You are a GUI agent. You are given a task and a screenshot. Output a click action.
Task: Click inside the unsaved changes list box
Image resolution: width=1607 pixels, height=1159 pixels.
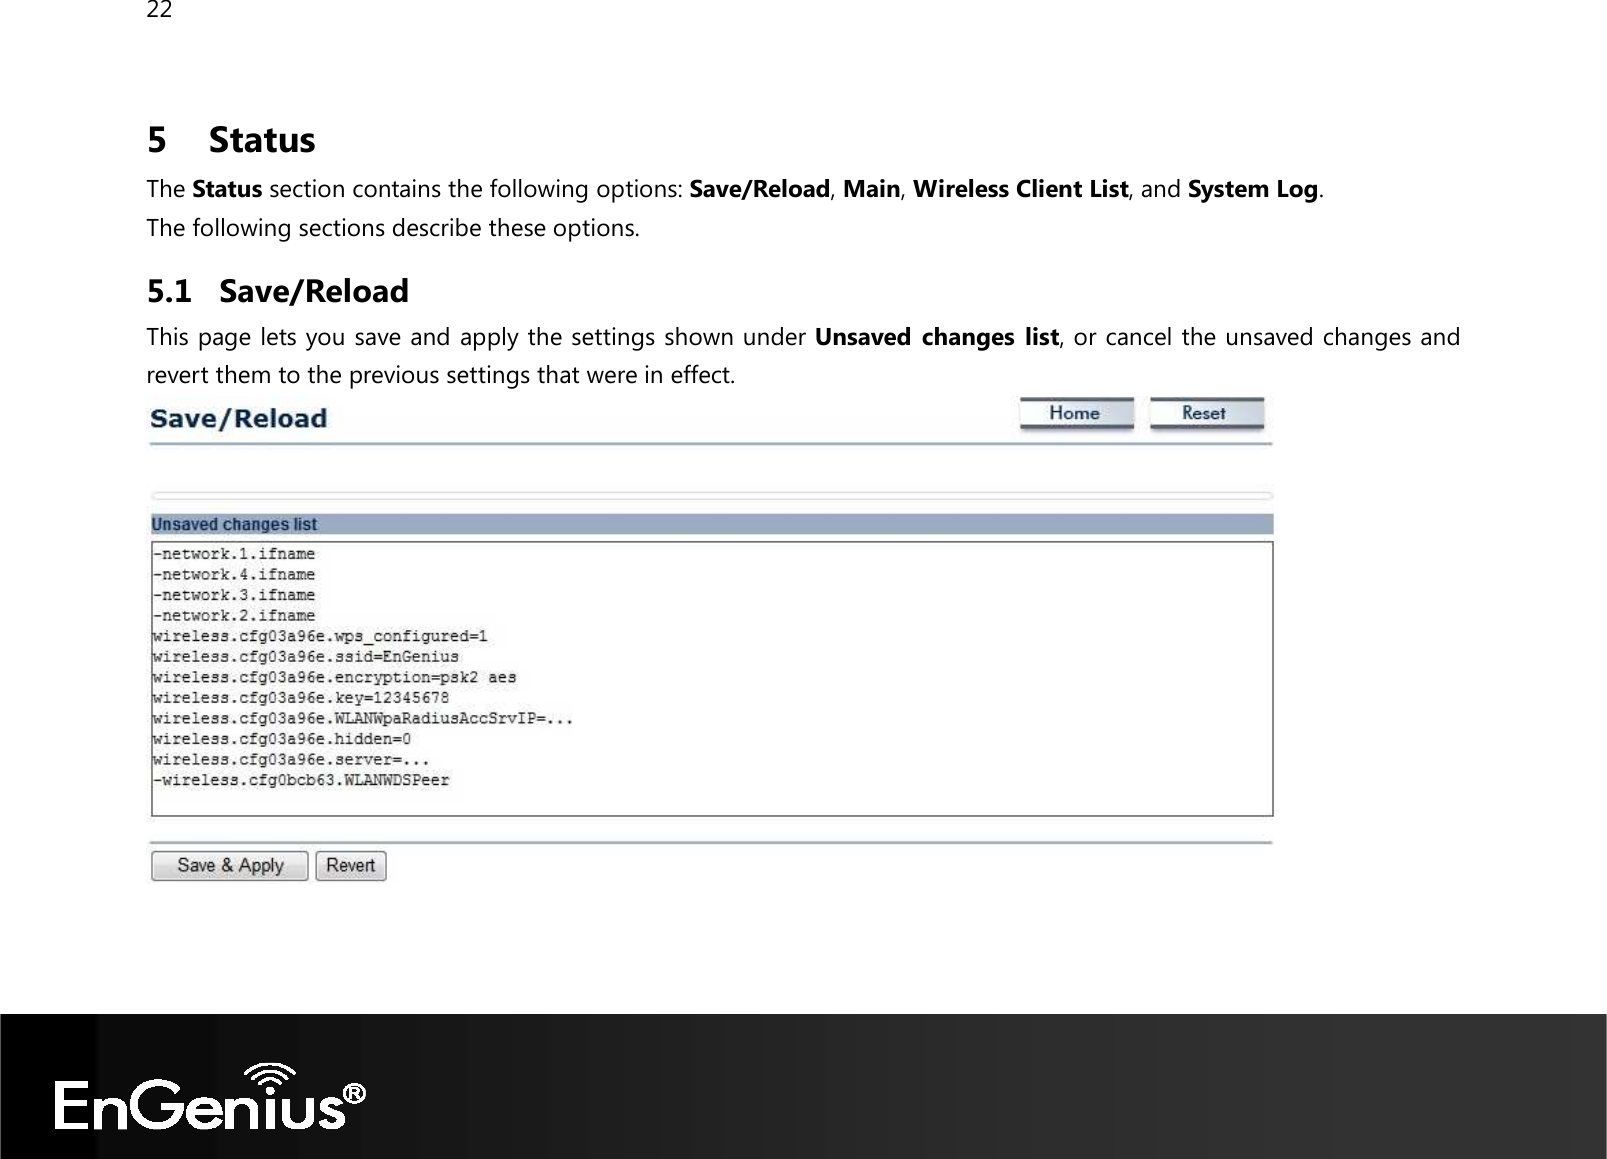point(712,678)
